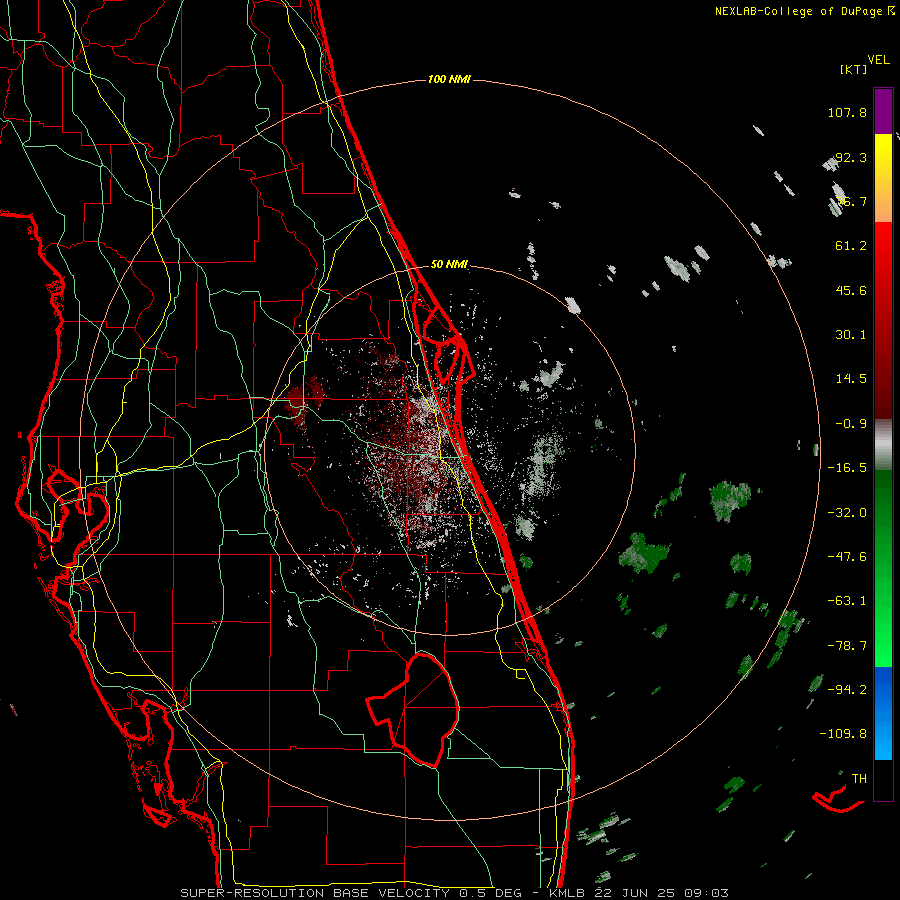
Task: Click the NEXLAB-College of DuPage title
Action: tap(804, 11)
